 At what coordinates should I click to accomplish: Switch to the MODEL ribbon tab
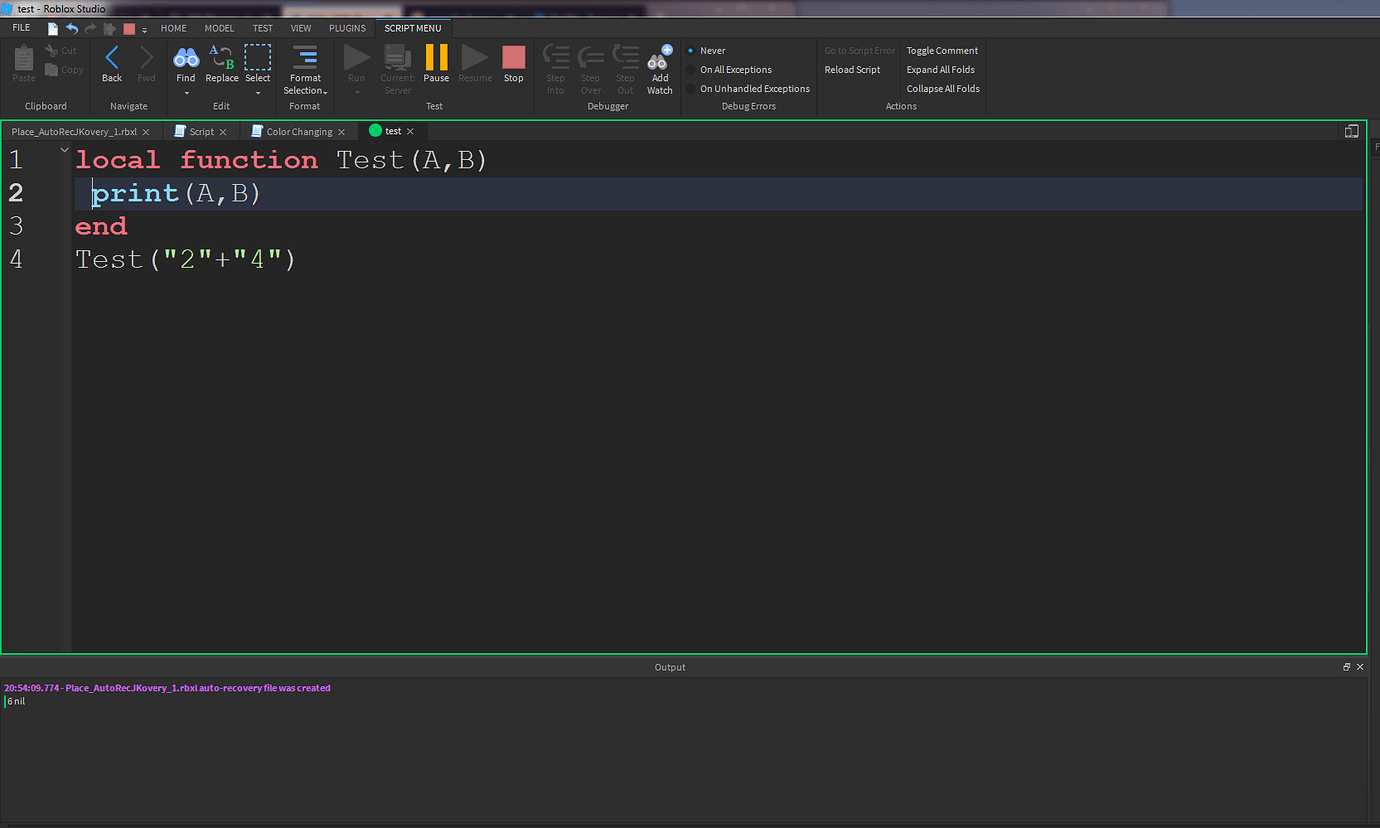220,28
